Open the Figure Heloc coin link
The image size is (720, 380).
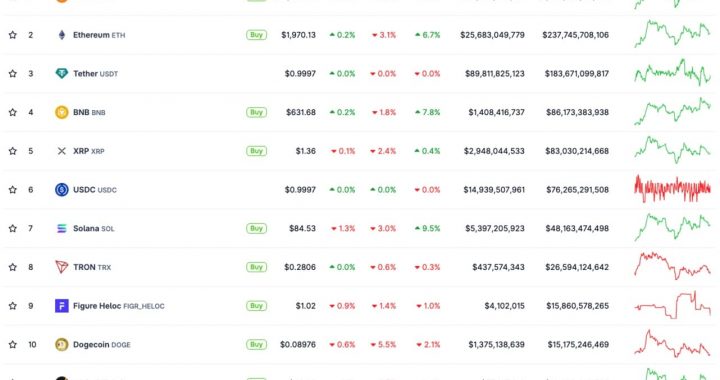tap(118, 306)
